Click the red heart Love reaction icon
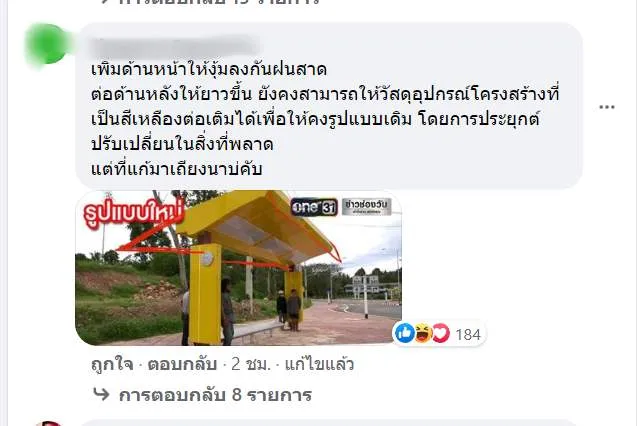This screenshot has height=426, width=637. [x=440, y=333]
